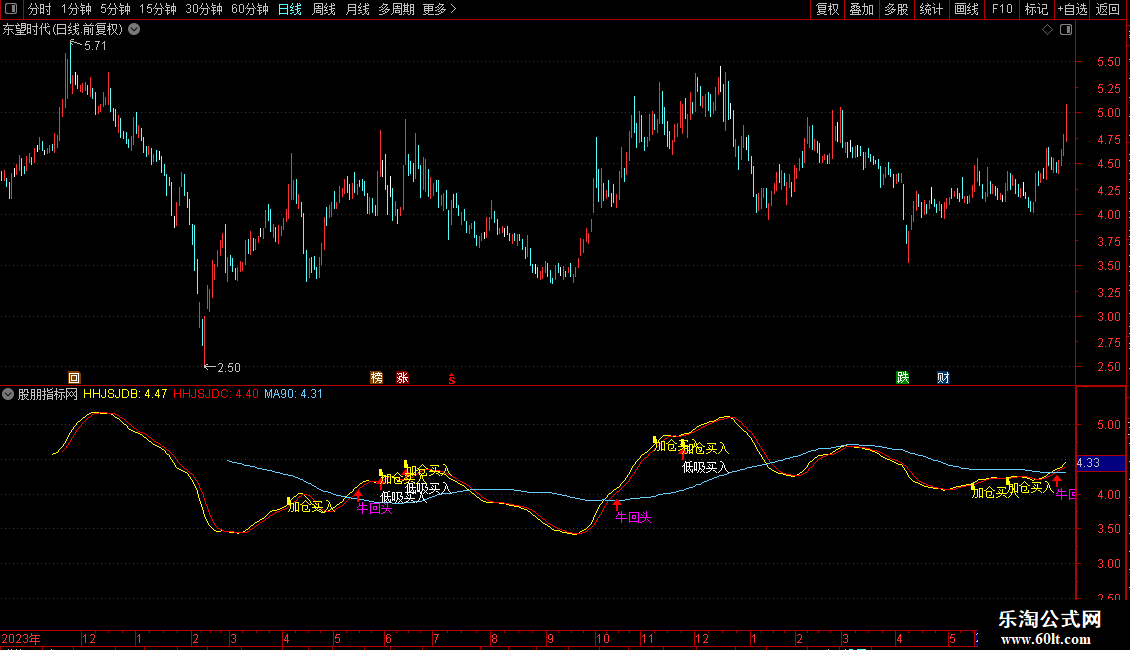Click the 涨 marker icon

pyautogui.click(x=402, y=378)
